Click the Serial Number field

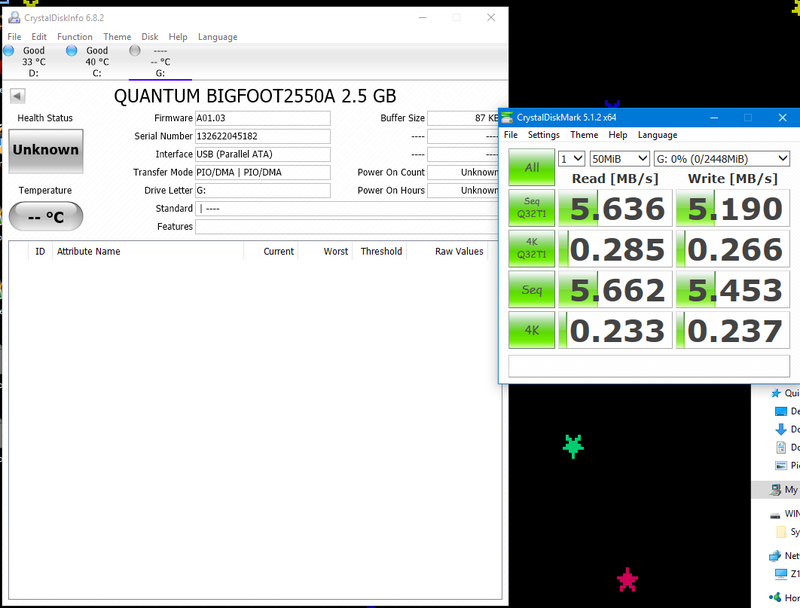(x=263, y=136)
